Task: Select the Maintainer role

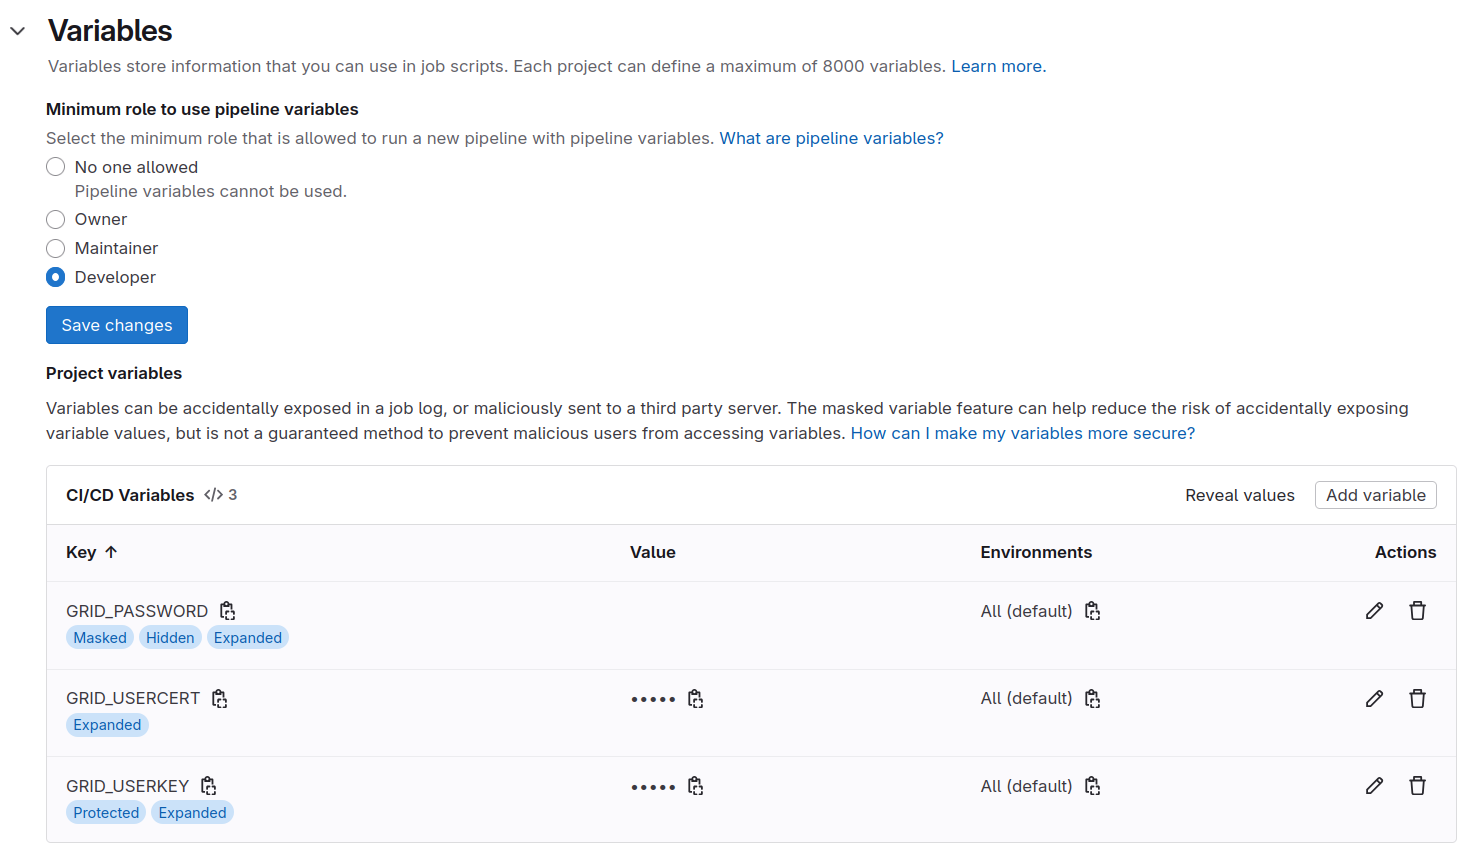Action: 55,248
